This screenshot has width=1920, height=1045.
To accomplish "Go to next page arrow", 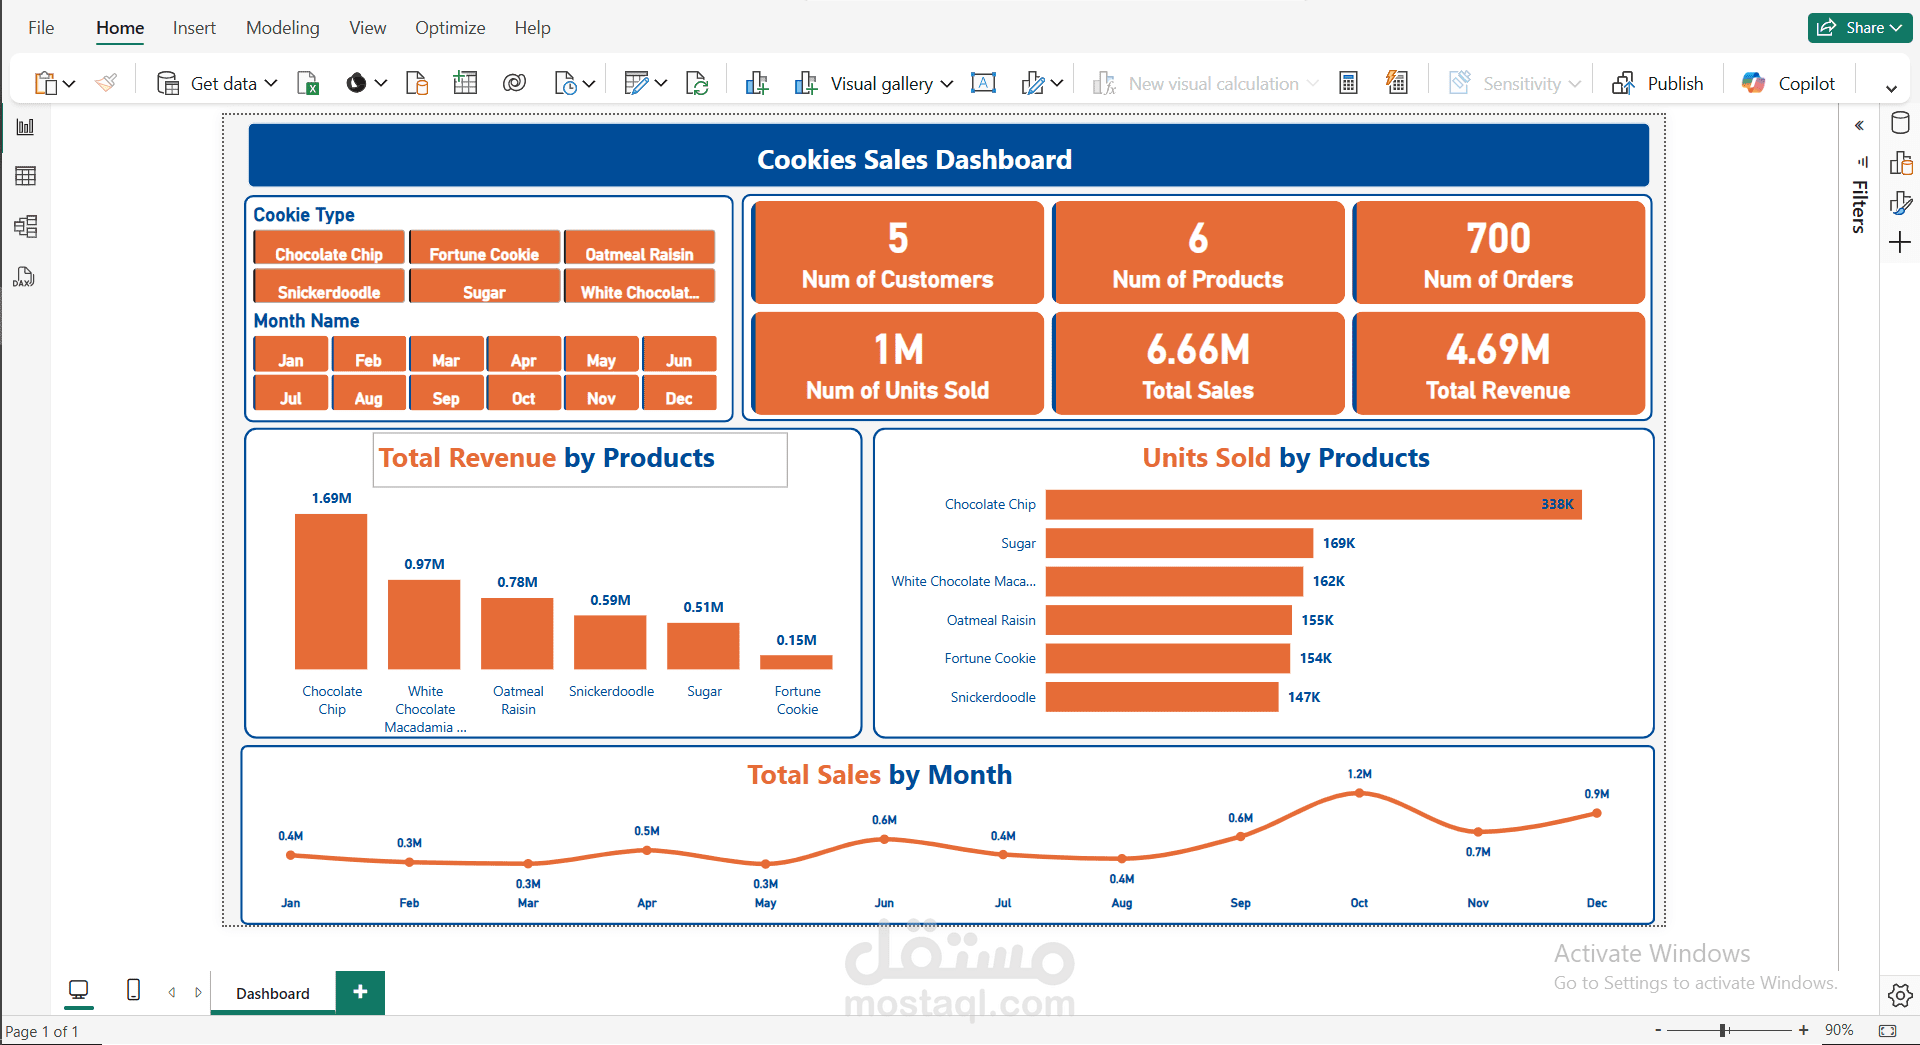I will point(198,992).
